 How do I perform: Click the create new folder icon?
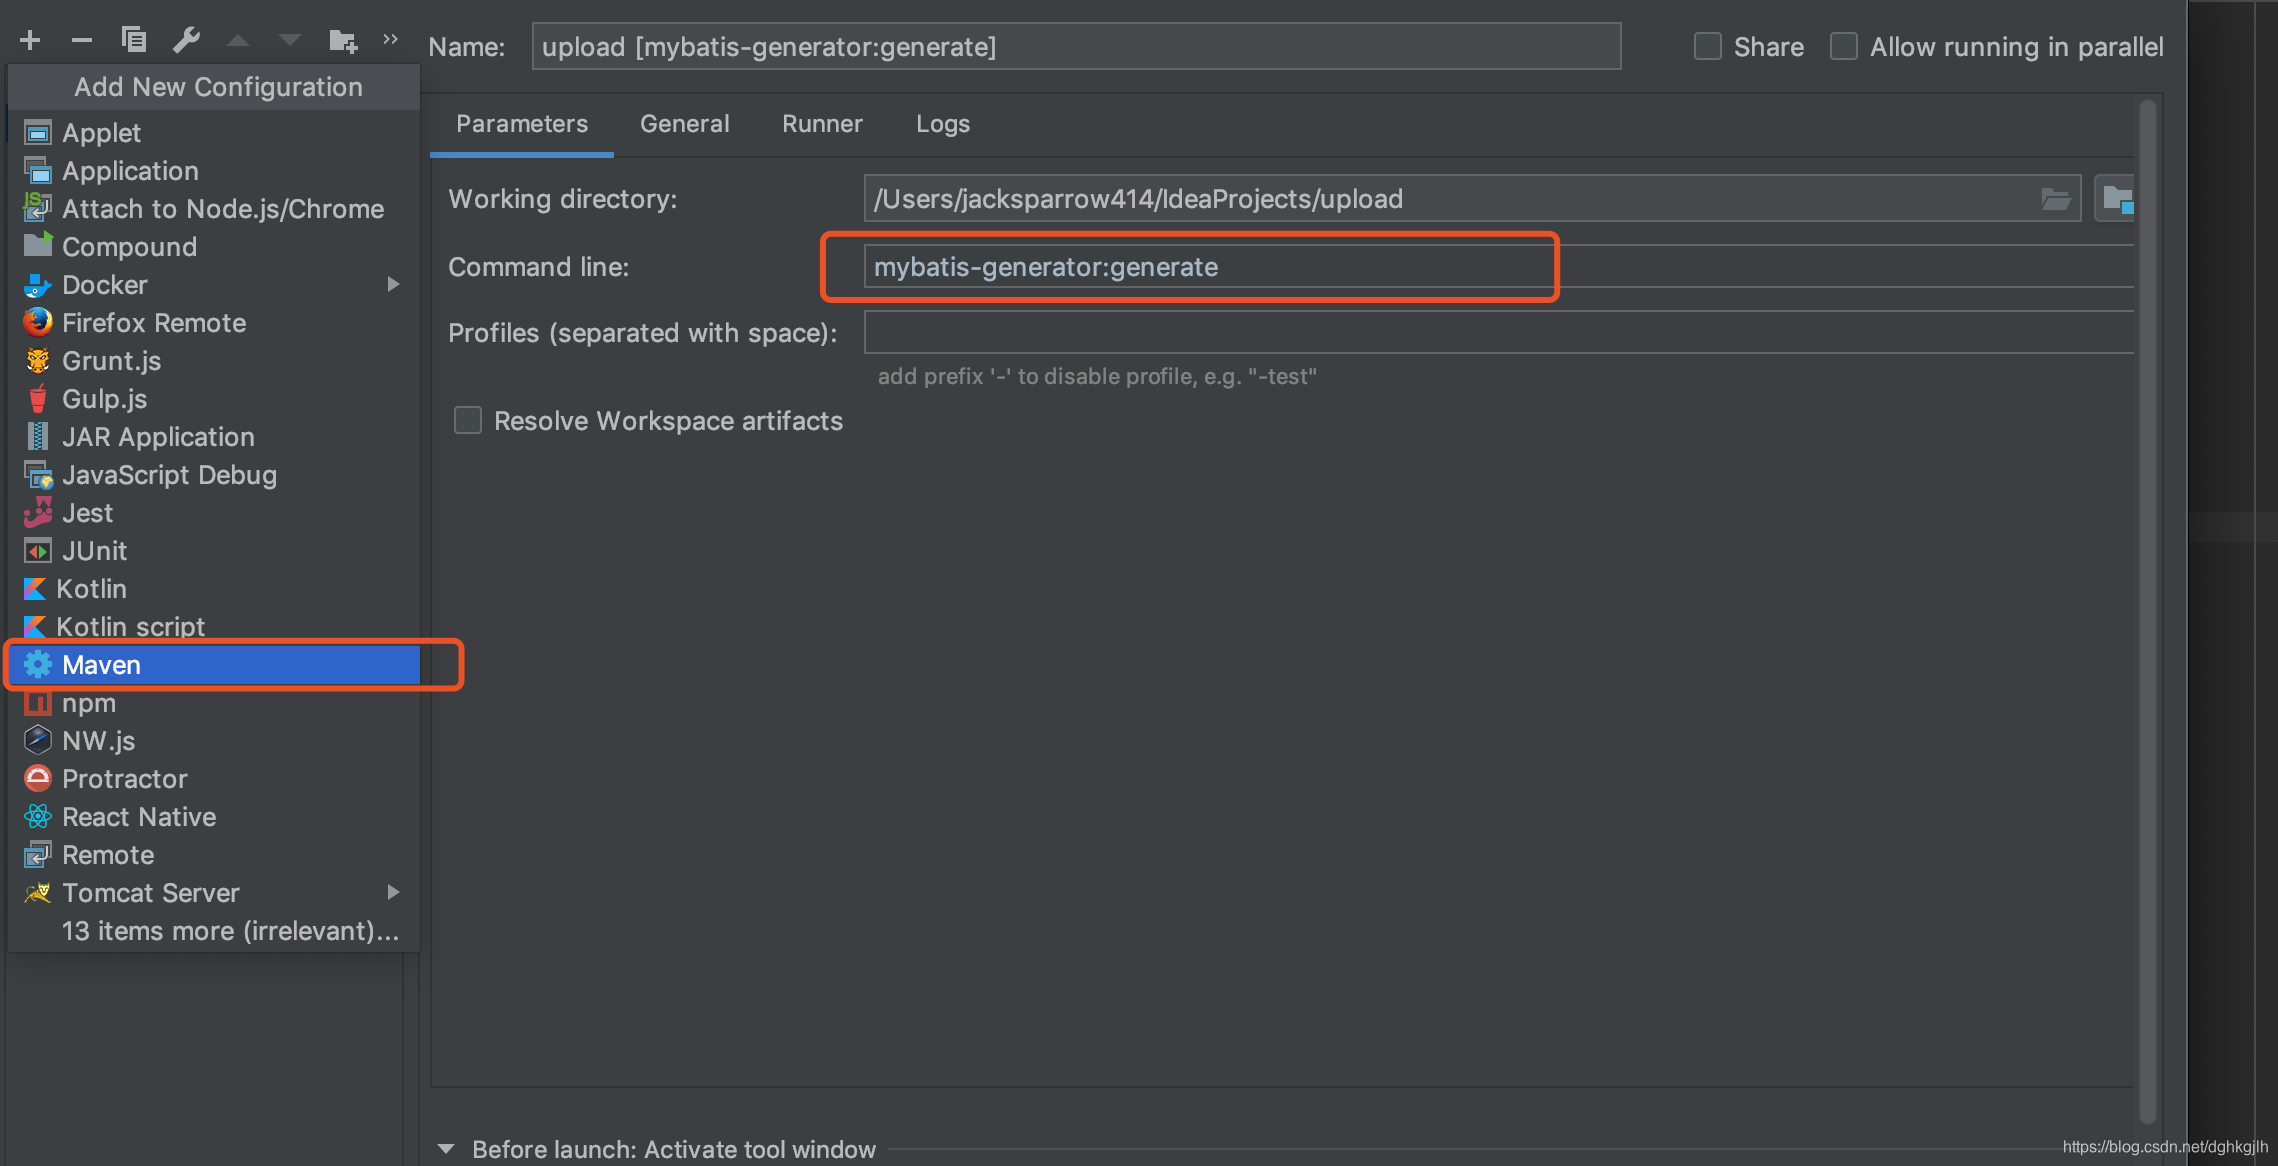[x=342, y=40]
